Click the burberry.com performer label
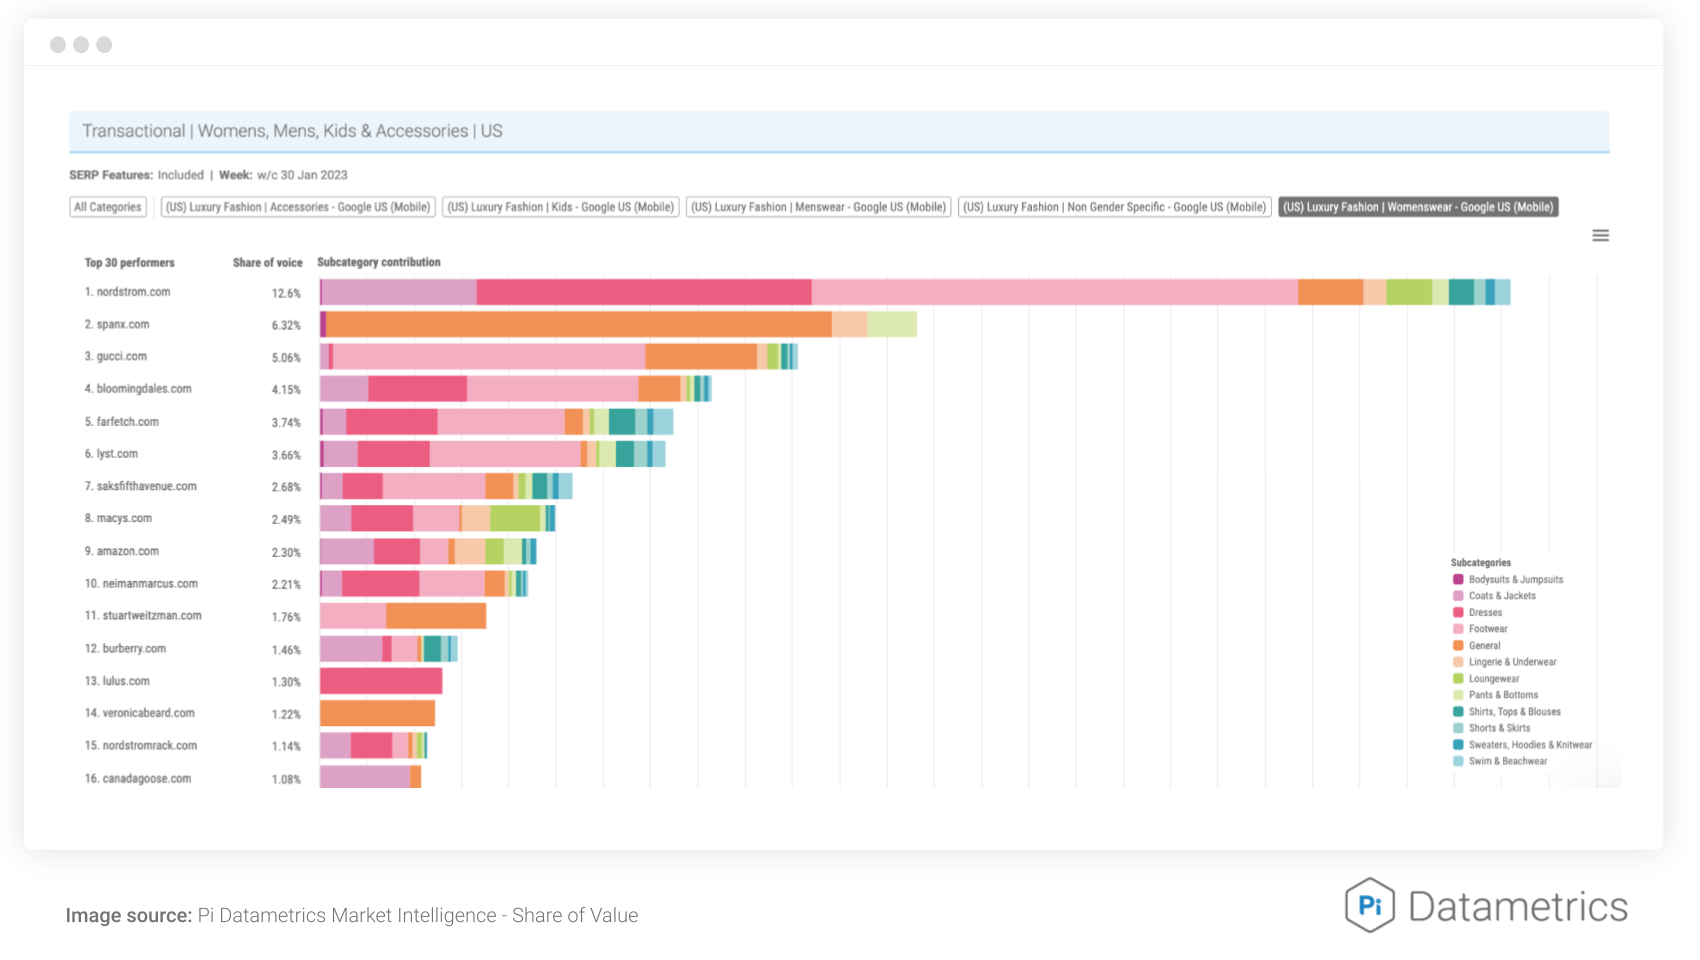 click(x=125, y=649)
